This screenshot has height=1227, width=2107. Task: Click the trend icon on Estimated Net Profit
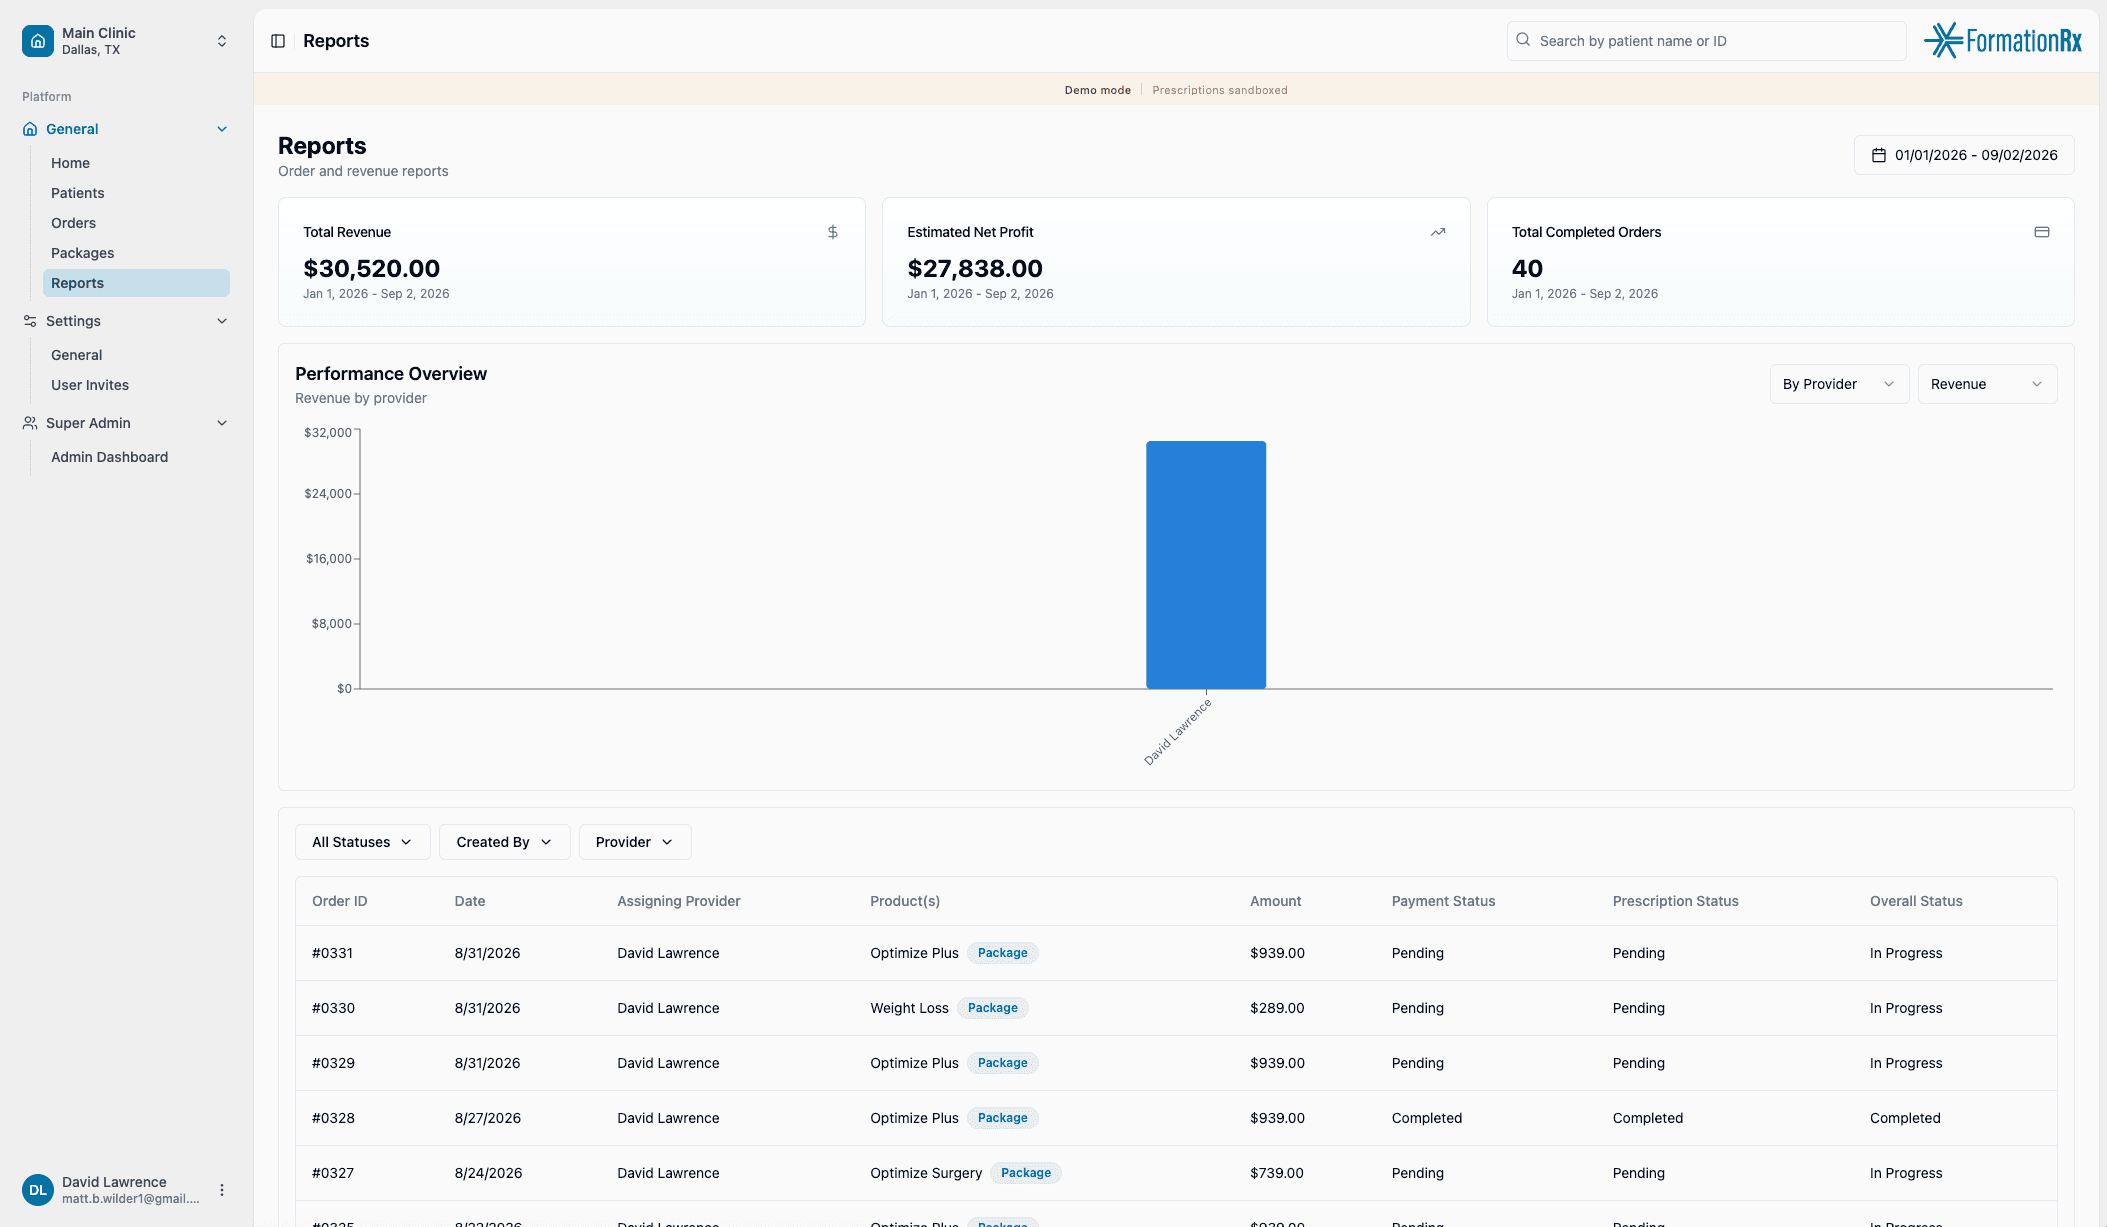[x=1438, y=232]
